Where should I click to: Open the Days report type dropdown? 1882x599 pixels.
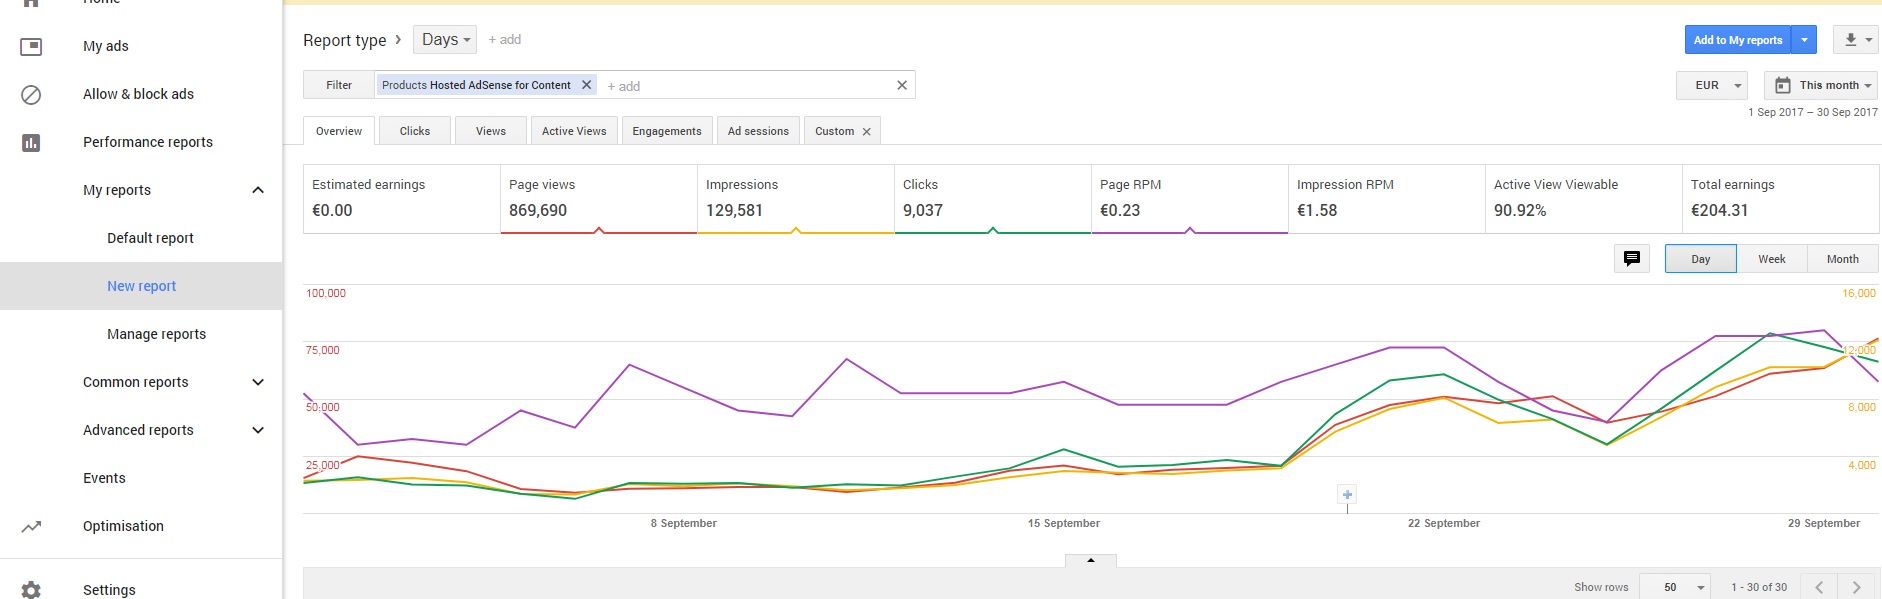[445, 40]
